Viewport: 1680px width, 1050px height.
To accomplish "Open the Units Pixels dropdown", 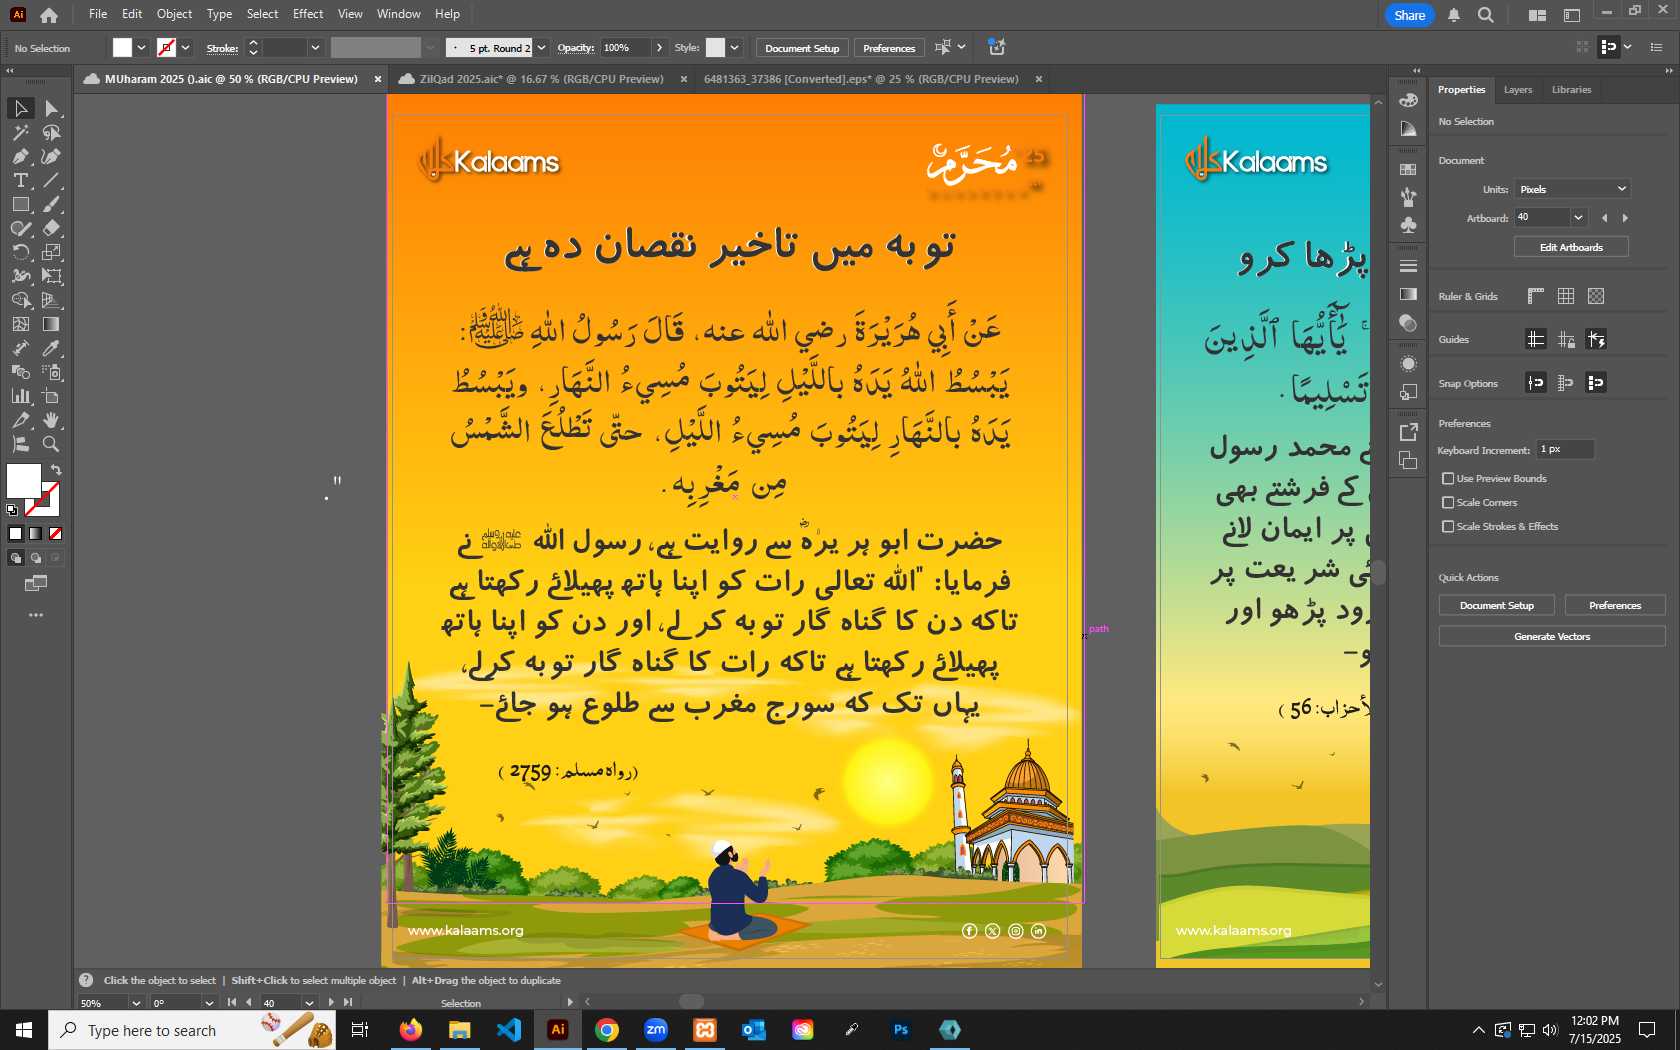I will click(1572, 189).
